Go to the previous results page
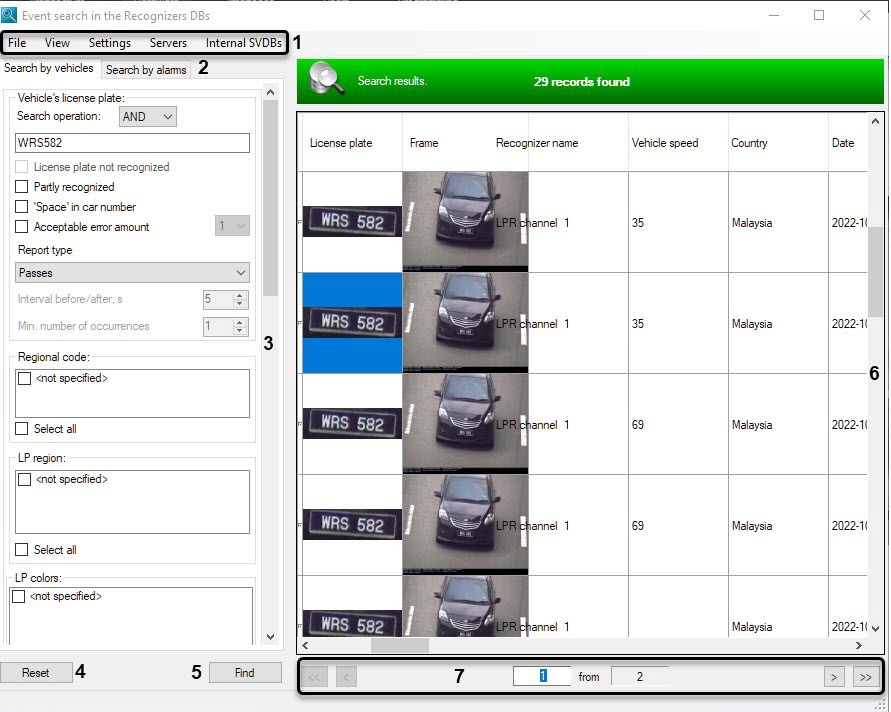The image size is (891, 712). (x=346, y=677)
